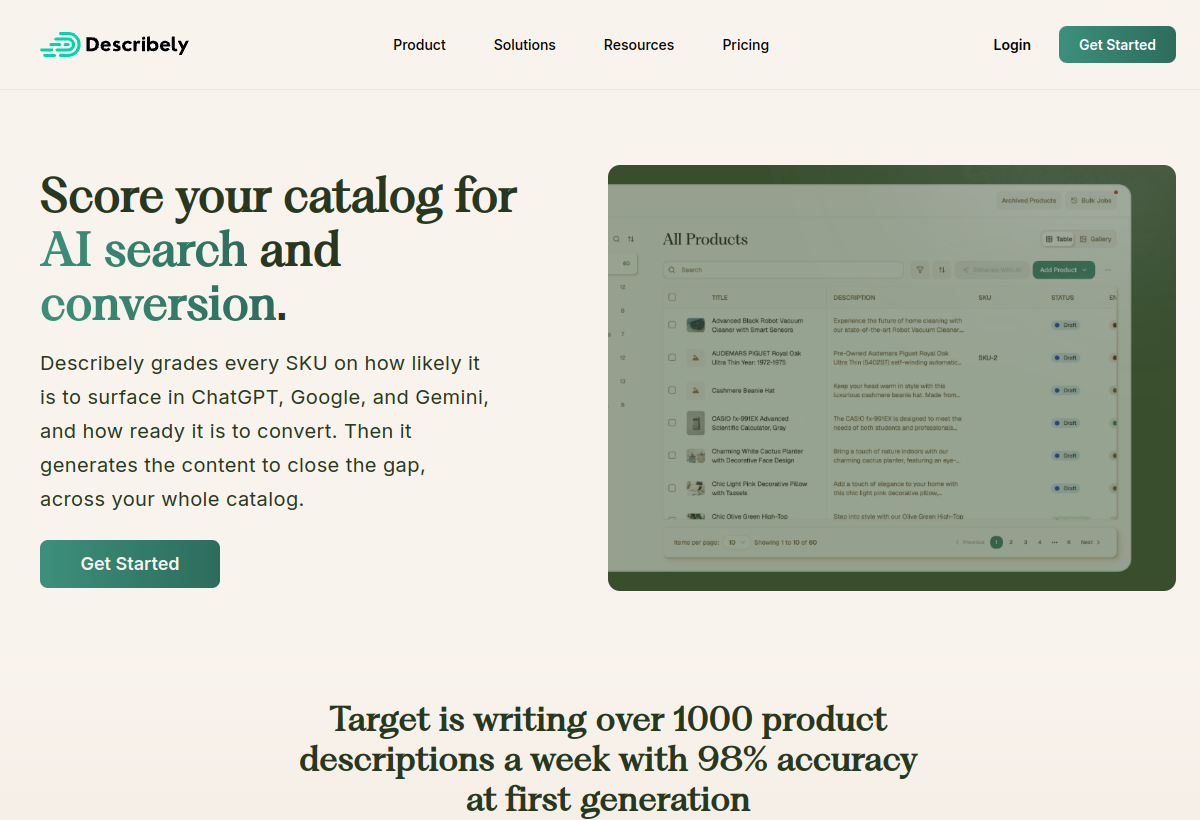Switch to Table view in the products screenshot
The image size is (1200, 820).
[x=1059, y=239]
